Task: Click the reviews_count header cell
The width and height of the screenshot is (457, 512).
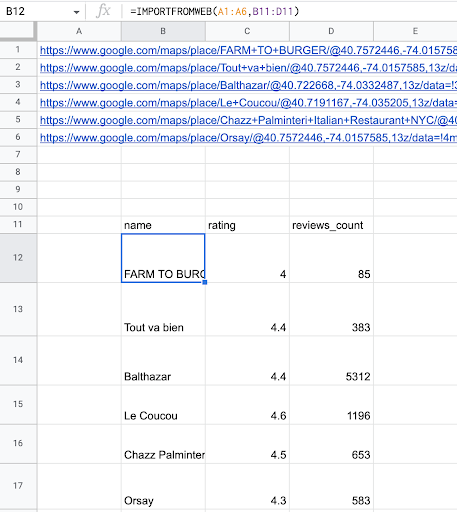Action: 331,225
